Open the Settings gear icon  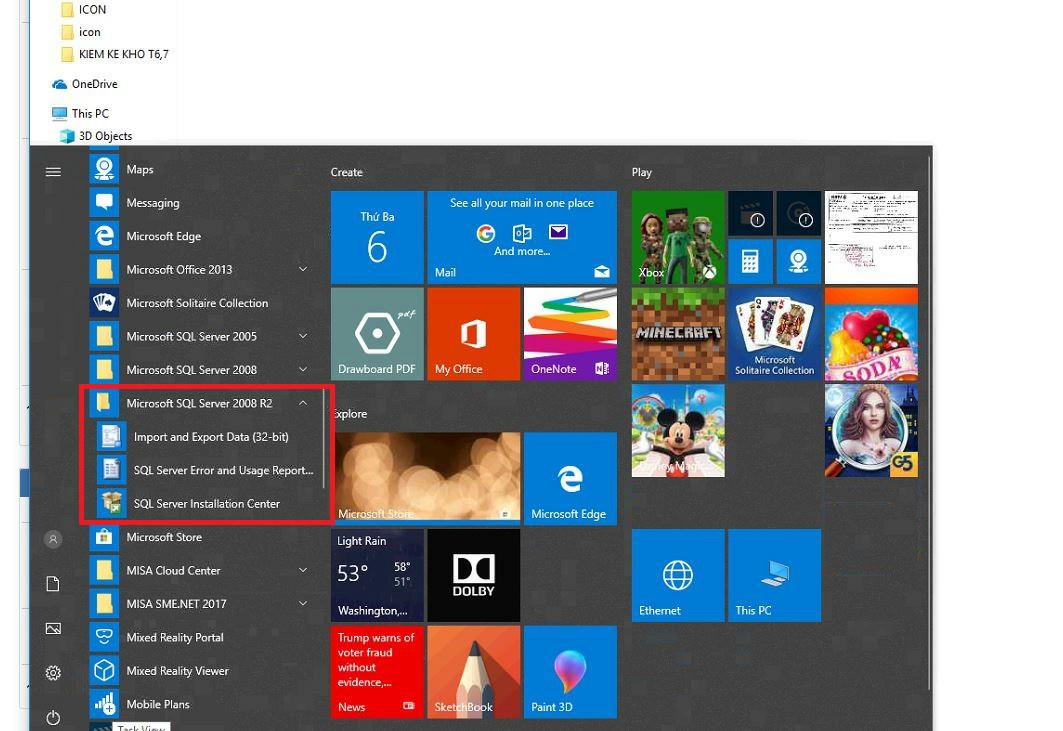pos(53,673)
